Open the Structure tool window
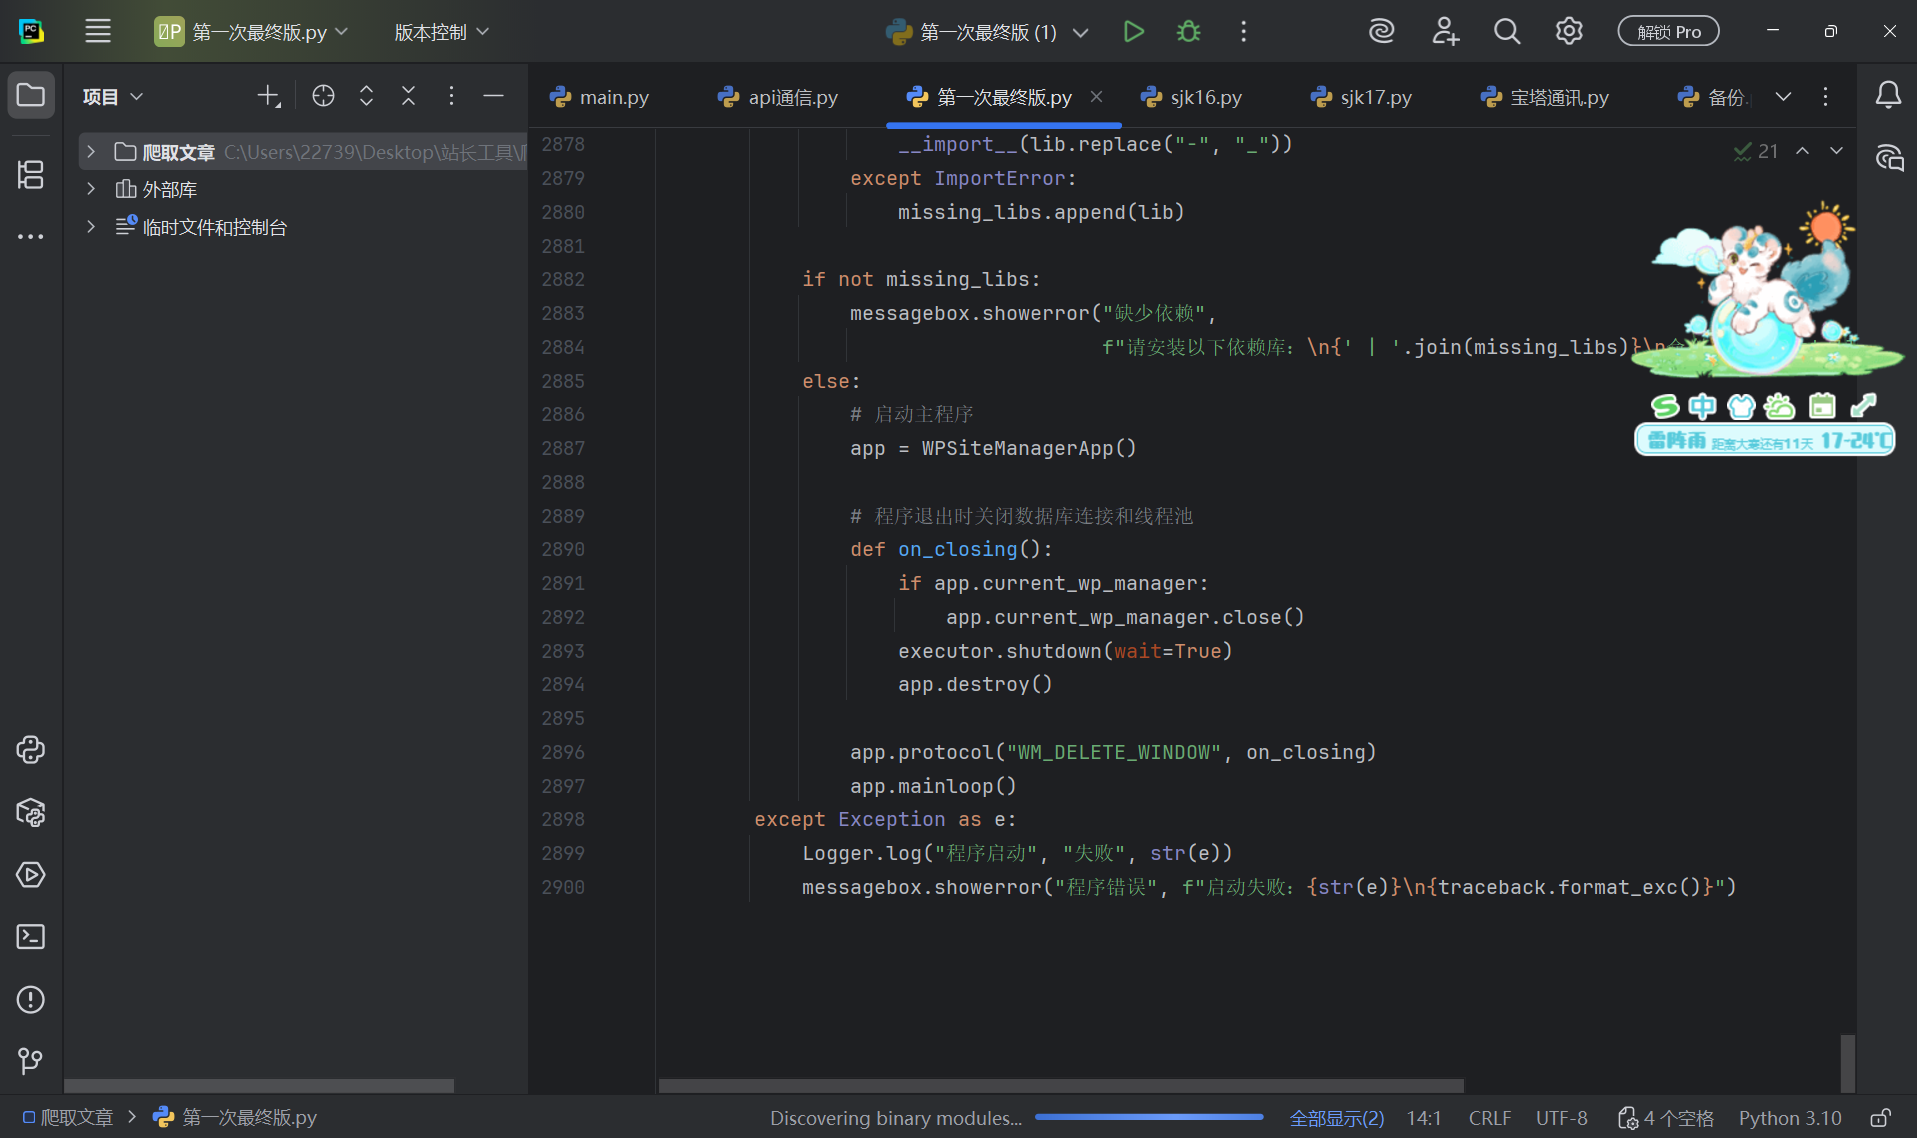1917x1138 pixels. point(30,175)
